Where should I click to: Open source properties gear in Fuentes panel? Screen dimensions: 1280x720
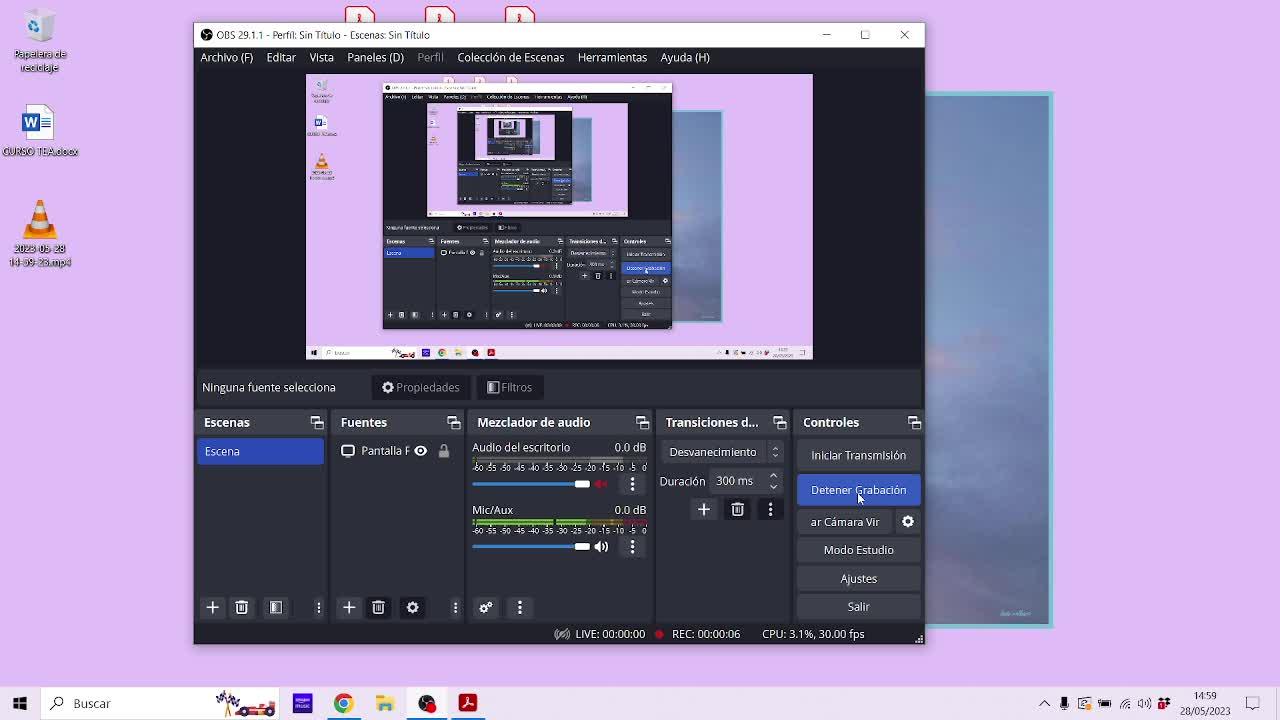(x=412, y=607)
